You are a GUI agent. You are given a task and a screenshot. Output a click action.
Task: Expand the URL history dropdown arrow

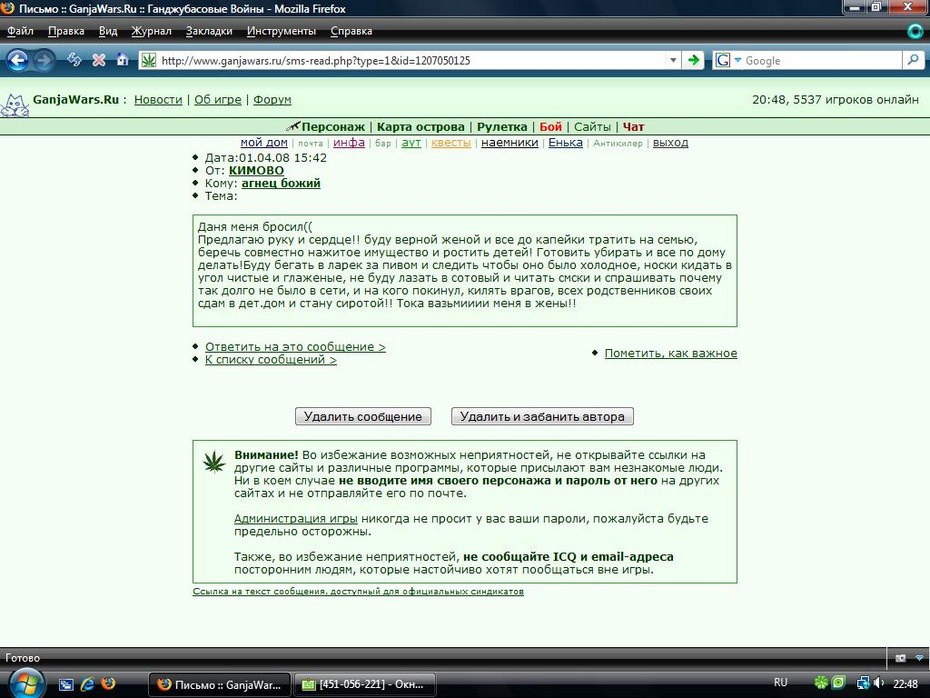coord(673,60)
